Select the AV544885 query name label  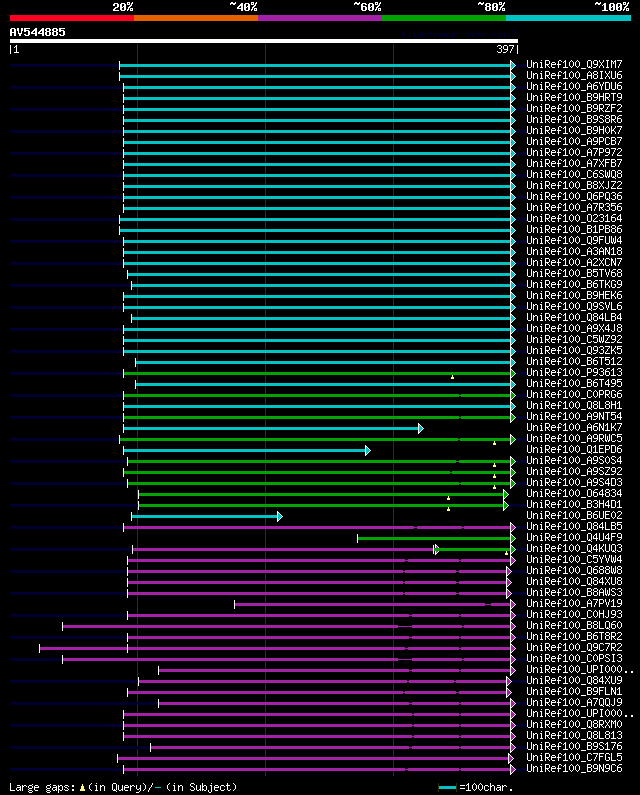[38, 32]
